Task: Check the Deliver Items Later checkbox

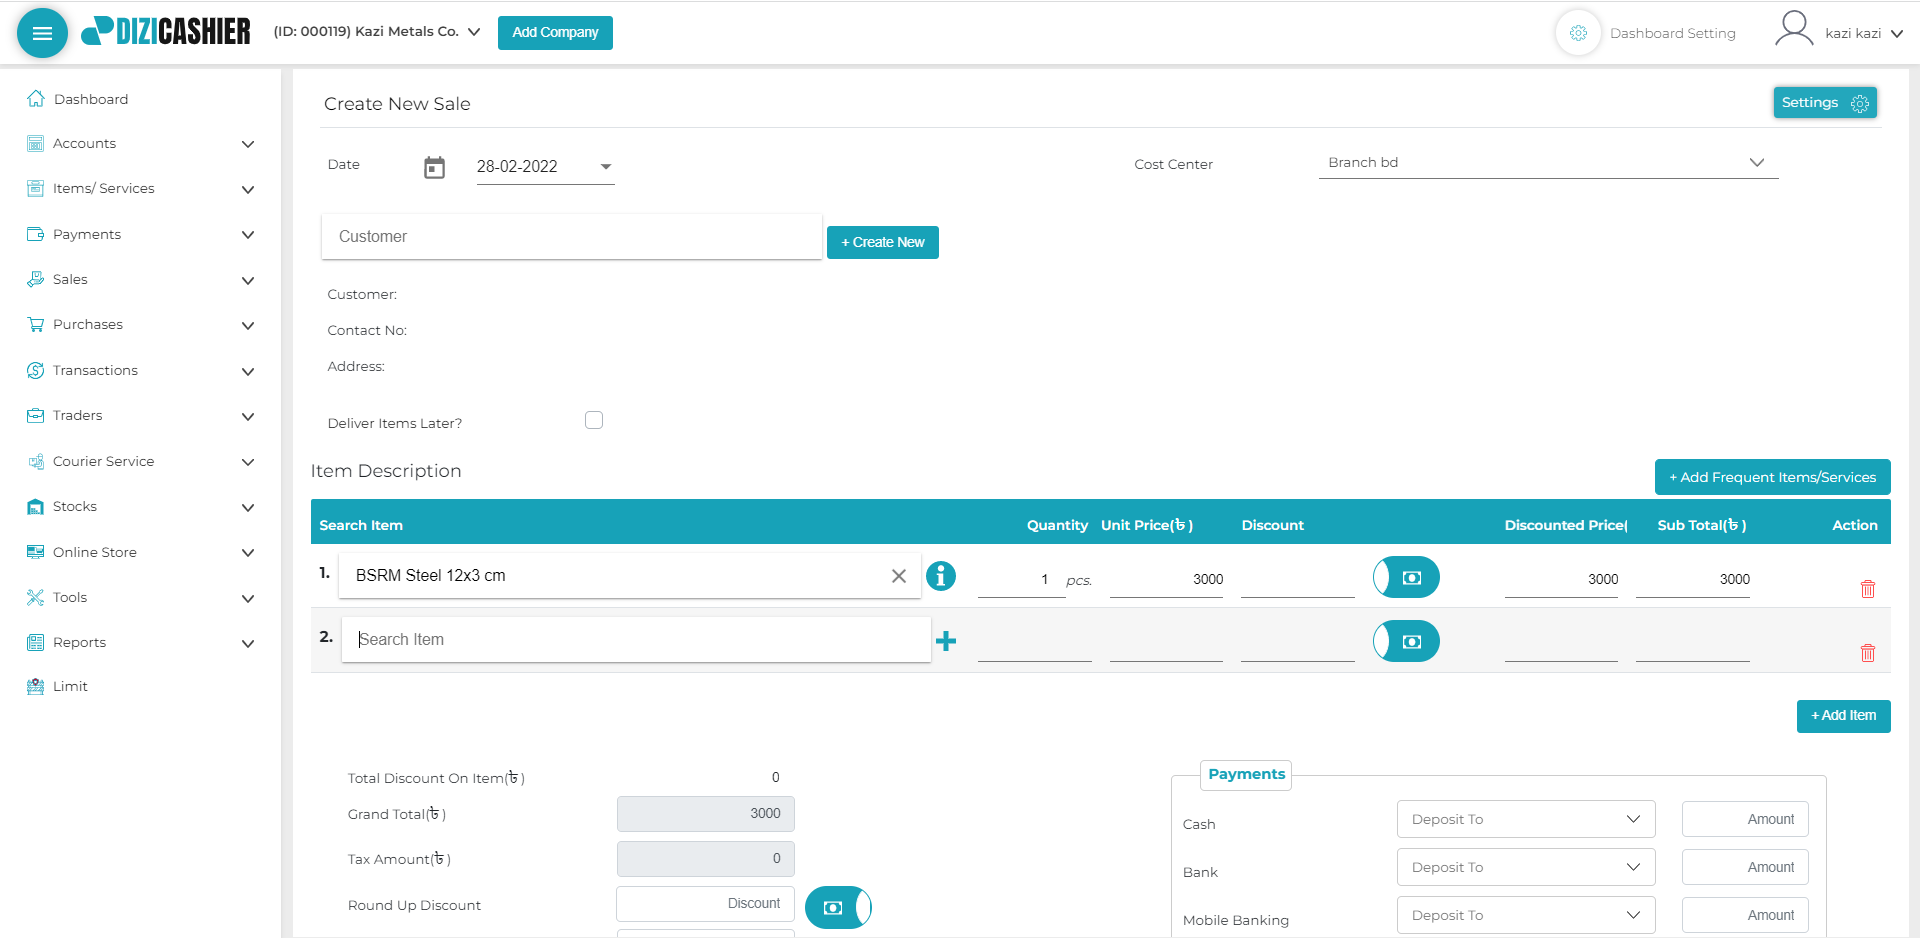Action: [x=594, y=421]
